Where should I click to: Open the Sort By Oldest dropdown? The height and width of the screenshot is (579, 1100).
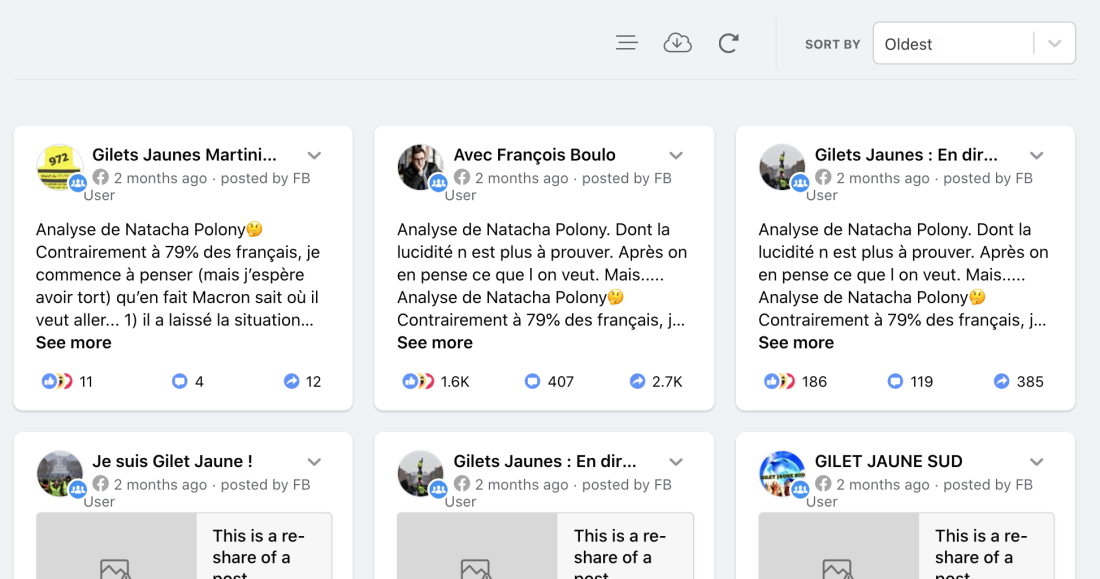tap(974, 44)
